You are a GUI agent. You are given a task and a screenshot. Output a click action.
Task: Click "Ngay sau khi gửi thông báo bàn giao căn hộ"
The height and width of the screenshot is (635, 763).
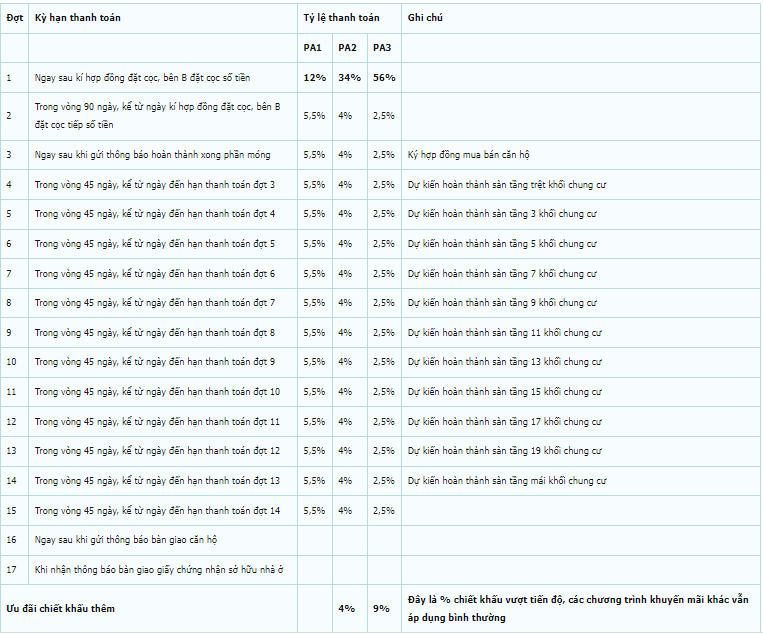pyautogui.click(x=125, y=540)
